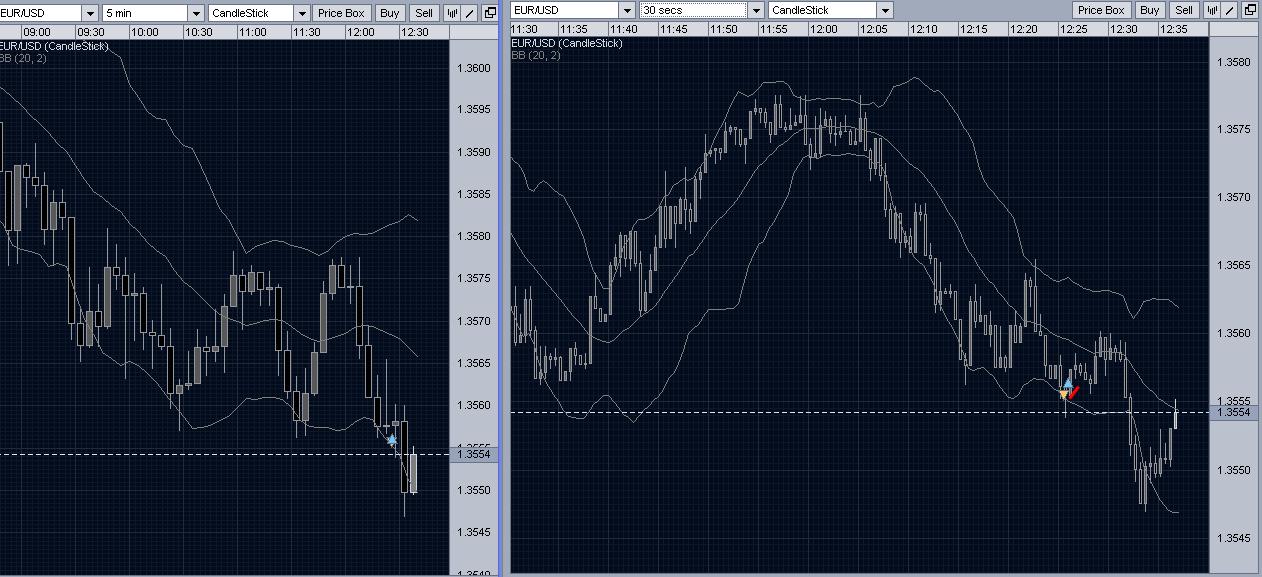Detach left chart window icon
The height and width of the screenshot is (577, 1262).
(489, 13)
